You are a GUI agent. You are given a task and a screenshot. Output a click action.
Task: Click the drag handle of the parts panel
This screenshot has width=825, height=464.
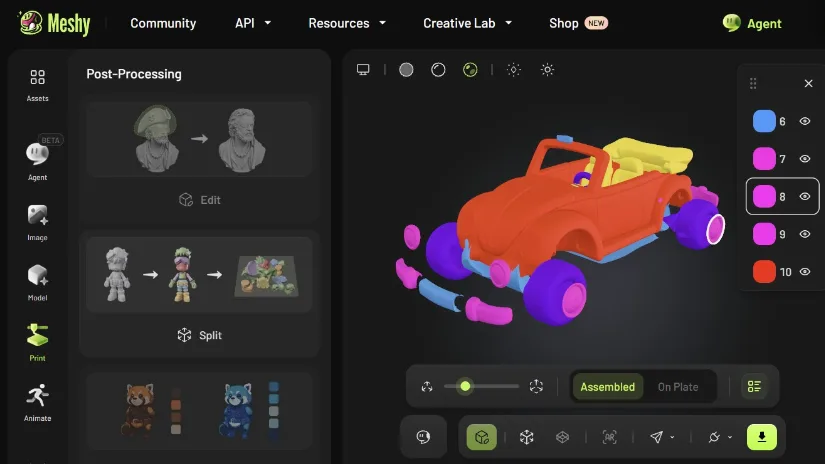(753, 83)
